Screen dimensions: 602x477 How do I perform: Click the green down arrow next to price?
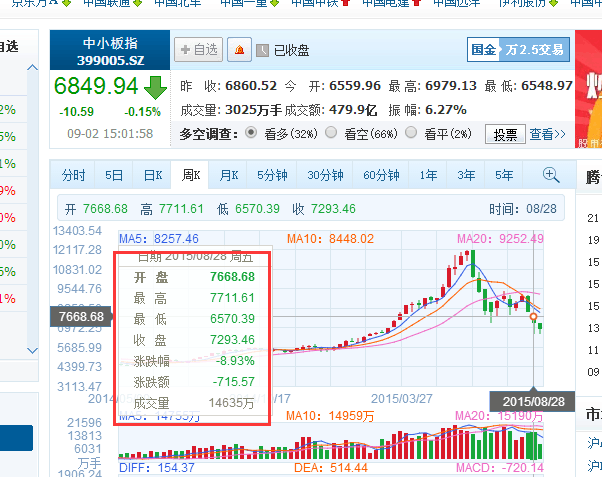[x=155, y=88]
